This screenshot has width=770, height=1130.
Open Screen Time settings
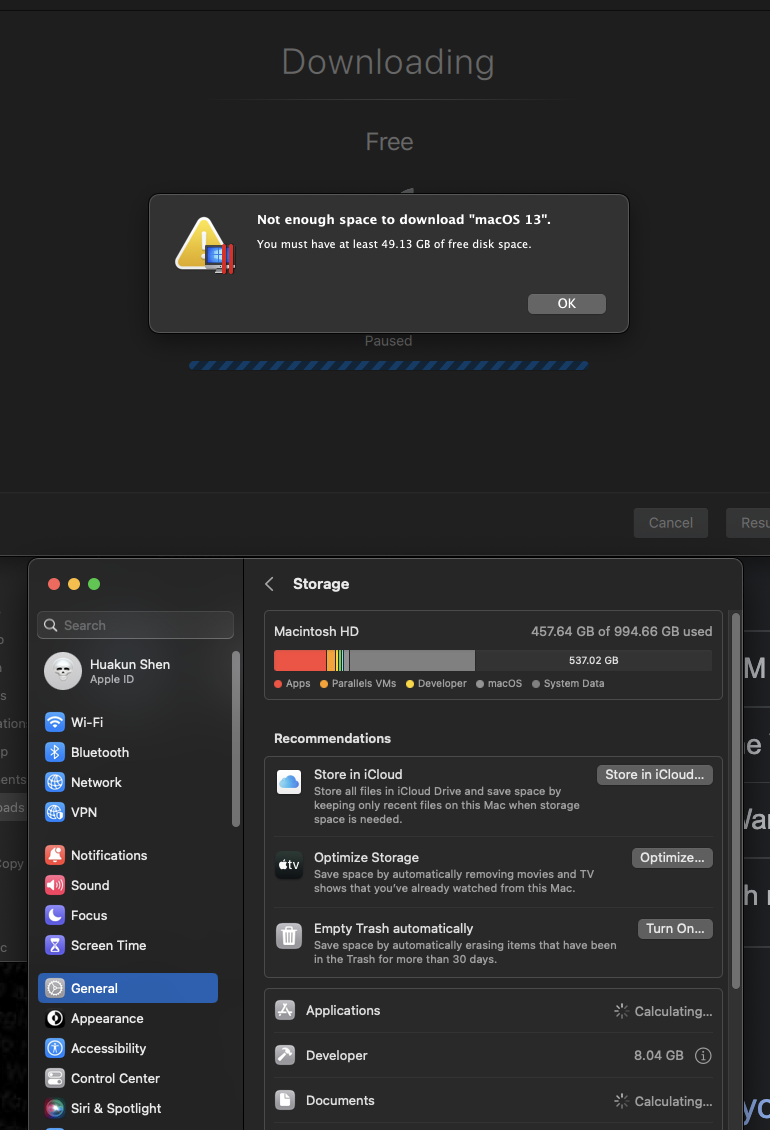pos(108,945)
